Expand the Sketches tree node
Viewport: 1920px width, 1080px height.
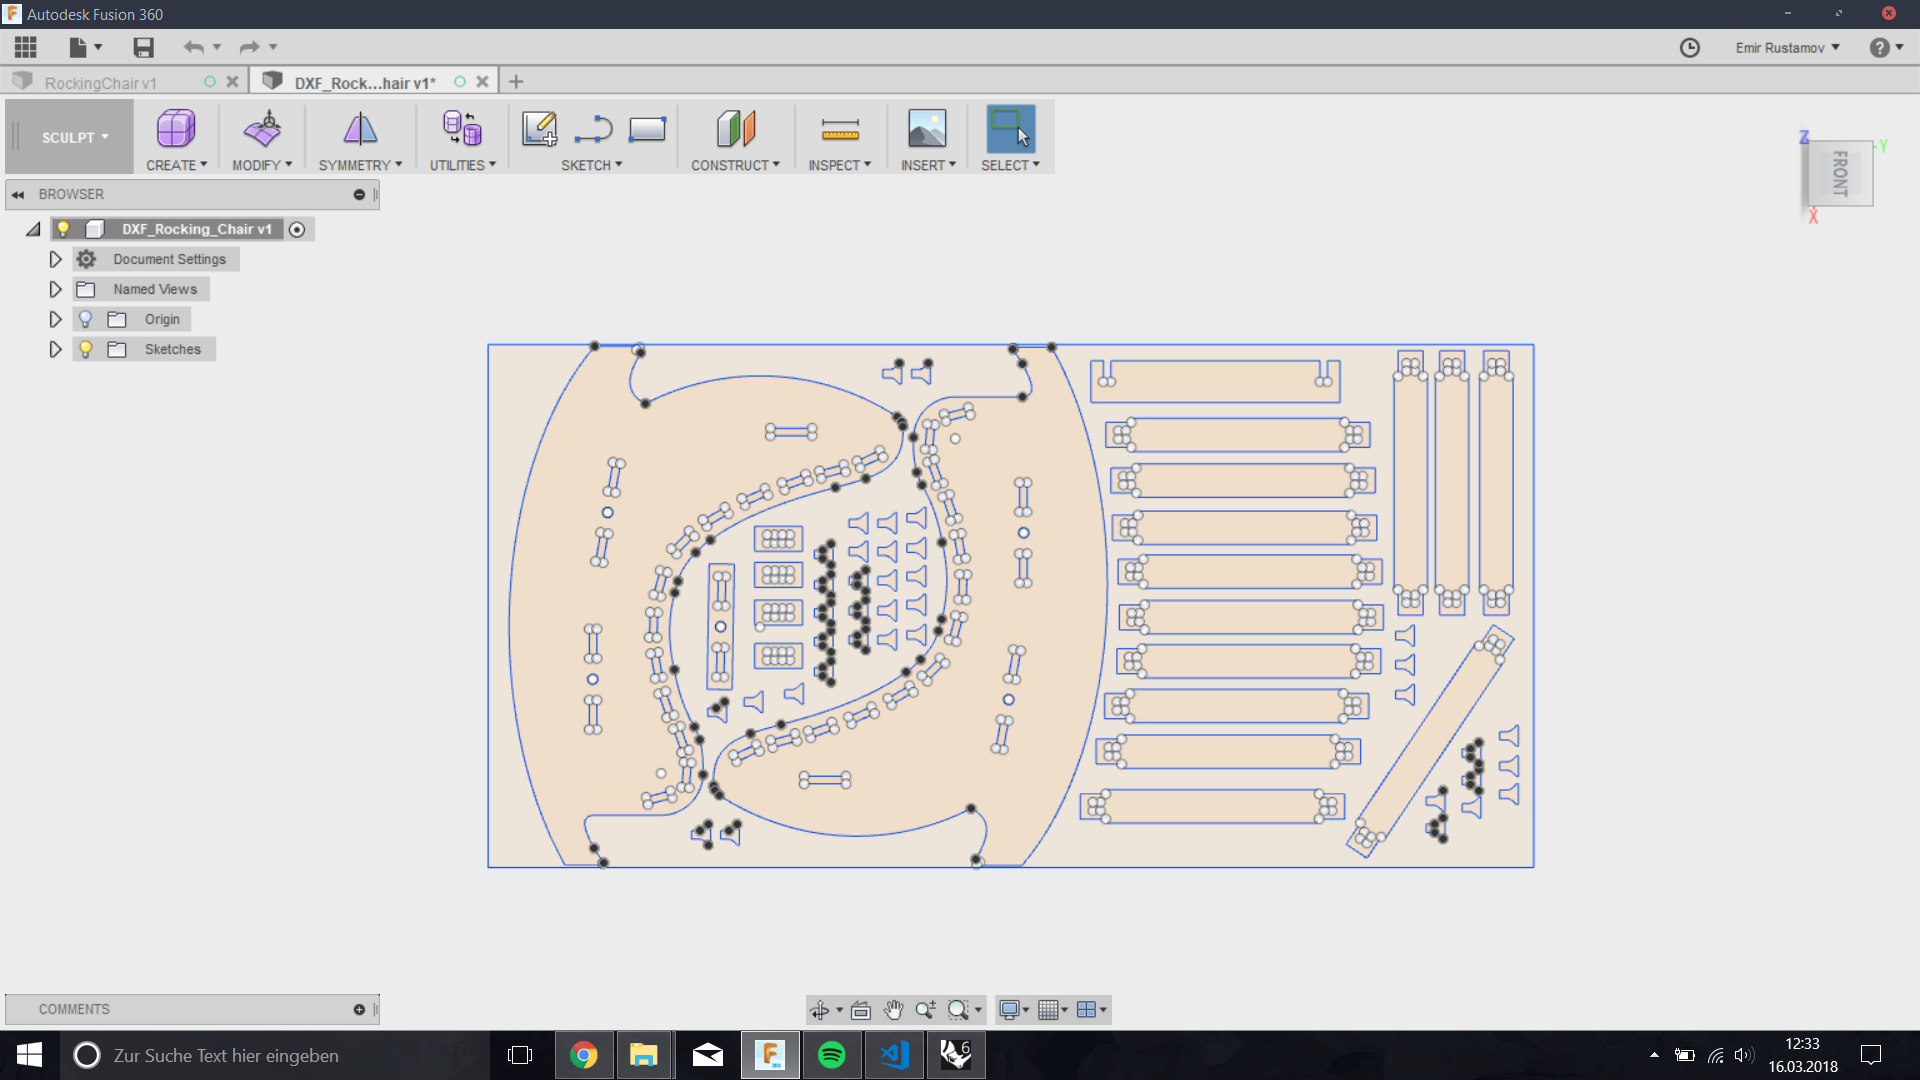55,349
